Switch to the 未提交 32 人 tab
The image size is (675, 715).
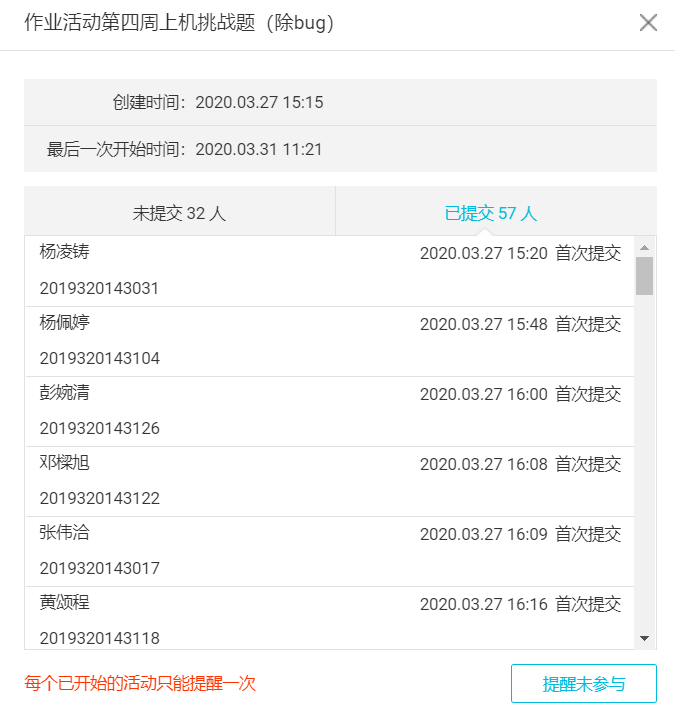pyautogui.click(x=180, y=213)
